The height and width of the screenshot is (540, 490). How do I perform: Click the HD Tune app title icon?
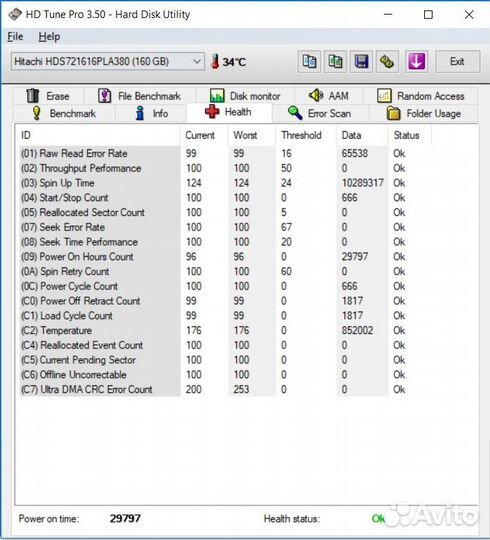(15, 14)
